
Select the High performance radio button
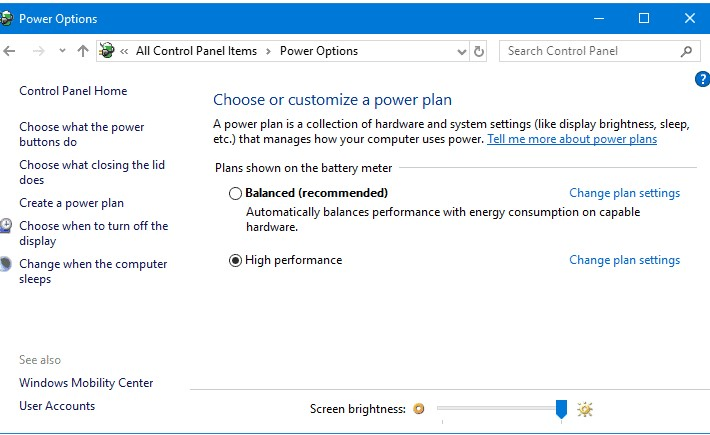pos(235,260)
